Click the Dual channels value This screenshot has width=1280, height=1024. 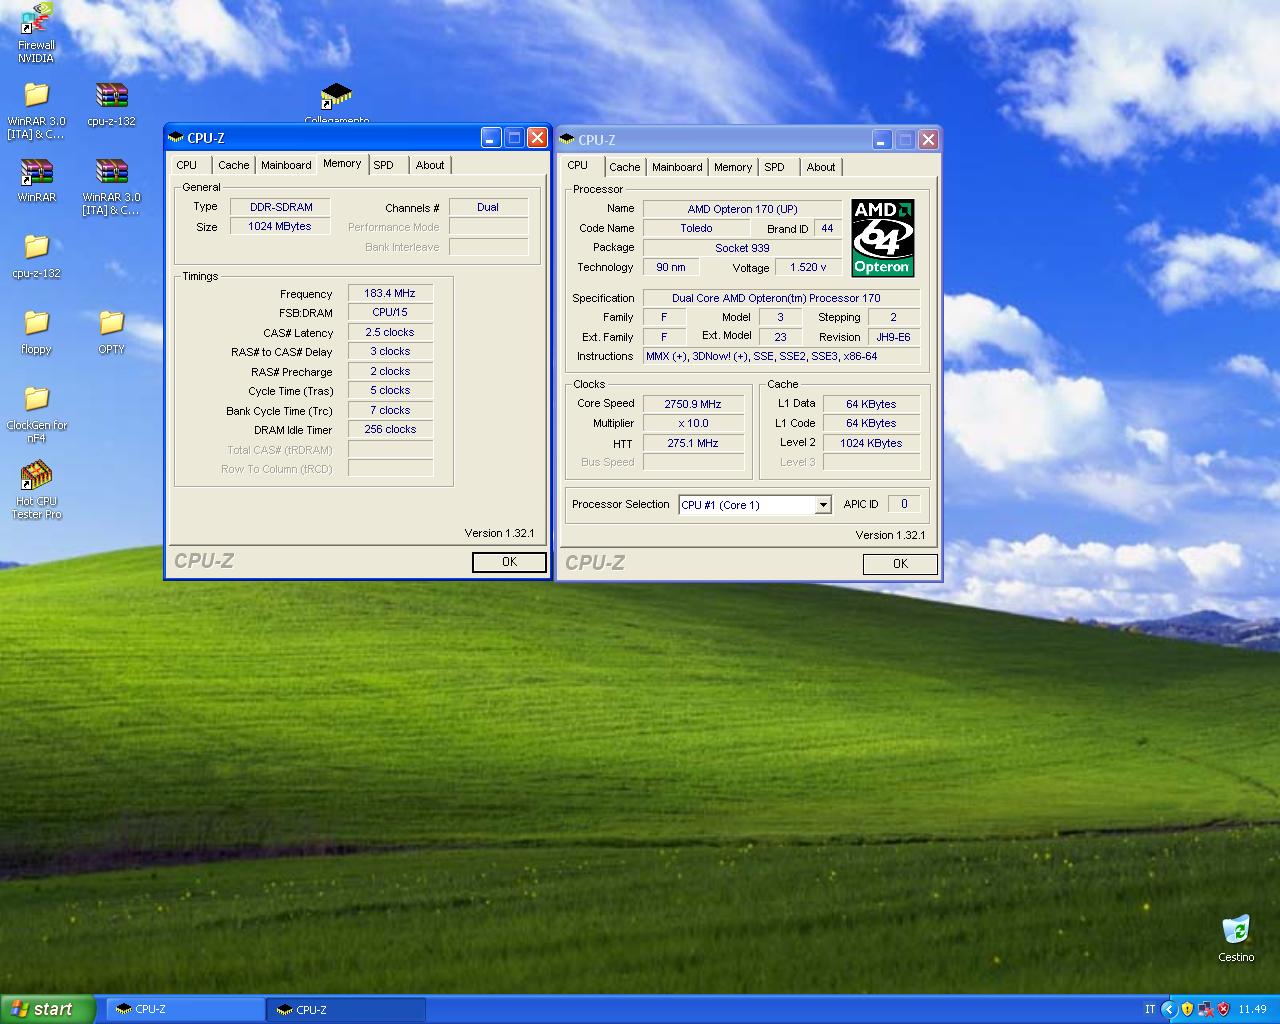[x=488, y=207]
